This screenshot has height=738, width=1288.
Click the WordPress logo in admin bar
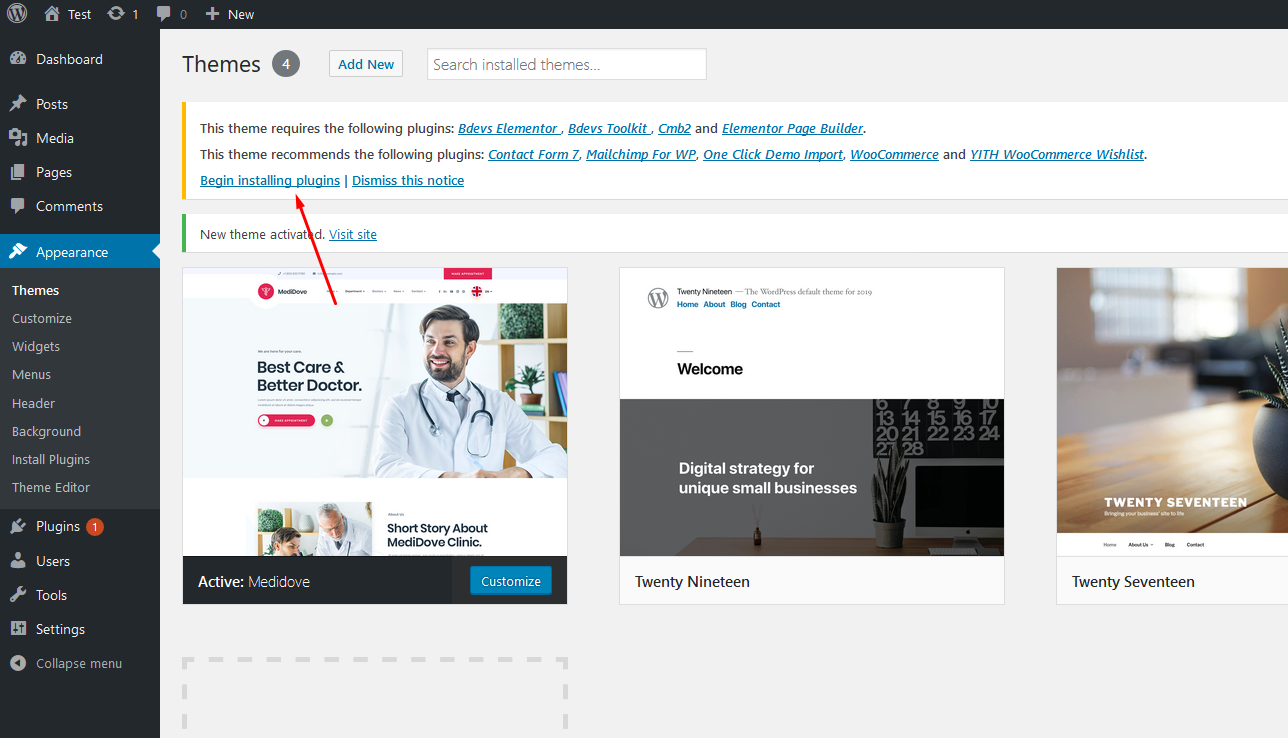19,14
